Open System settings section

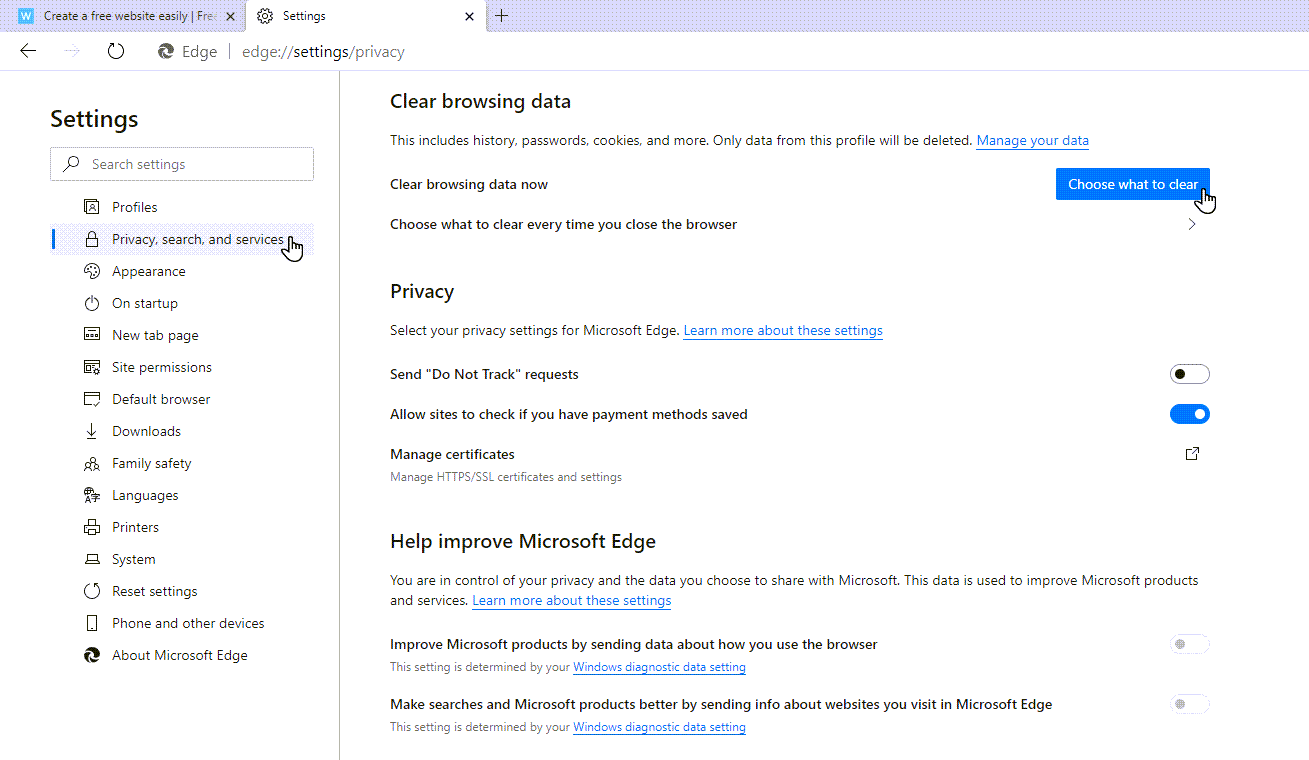click(x=182, y=559)
